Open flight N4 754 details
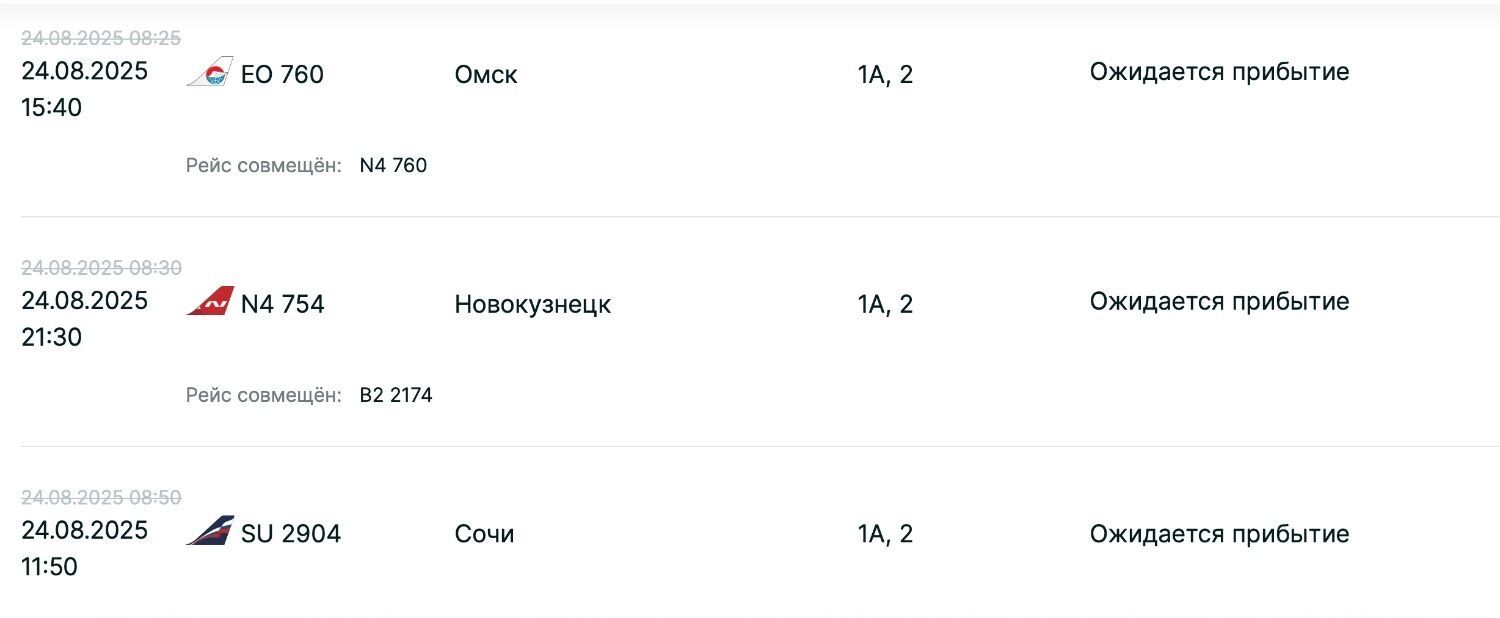Viewport: 1500px width, 618px height. (282, 304)
